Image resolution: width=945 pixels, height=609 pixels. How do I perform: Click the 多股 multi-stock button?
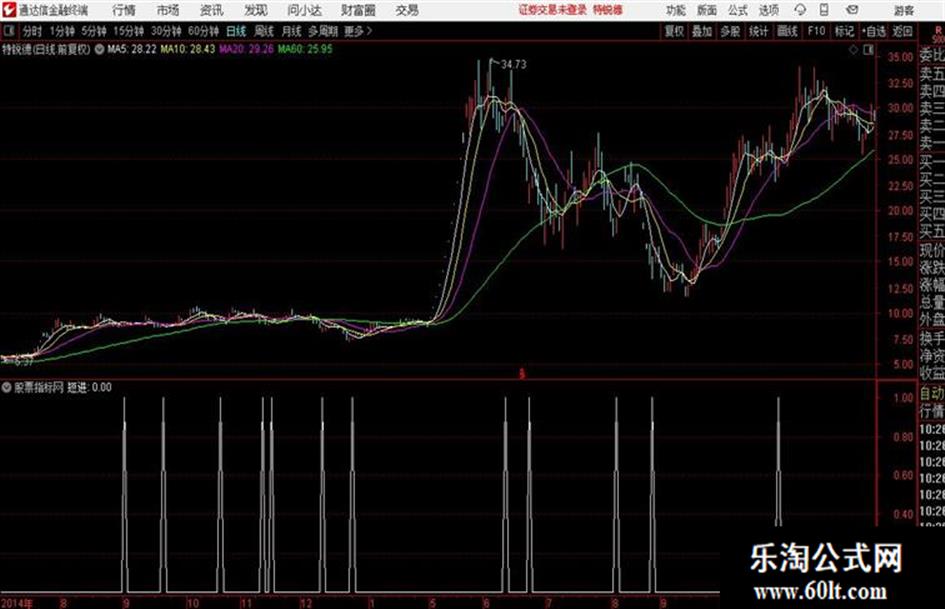730,31
